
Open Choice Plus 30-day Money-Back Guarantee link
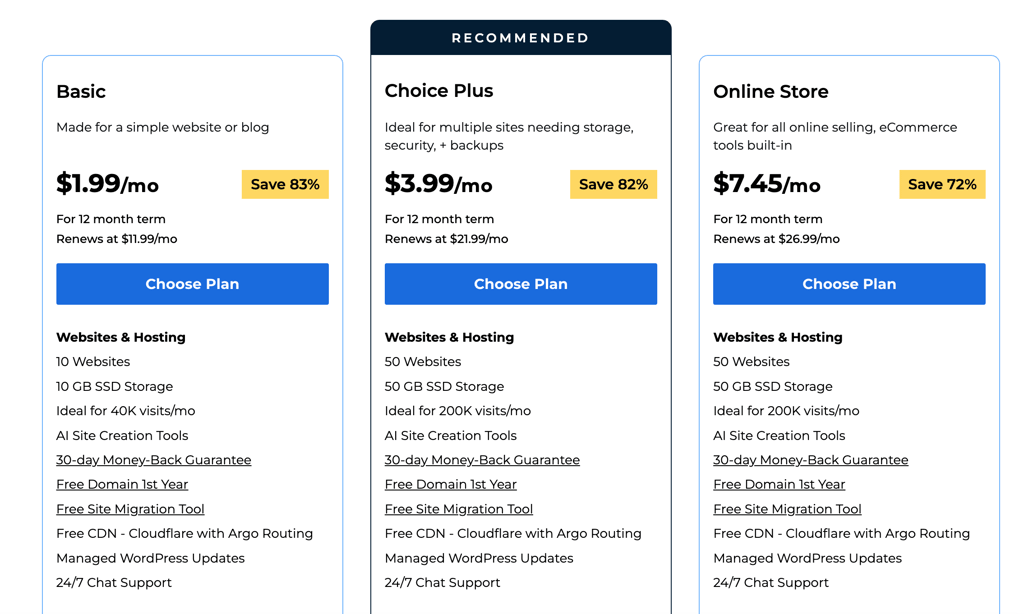[x=482, y=460]
